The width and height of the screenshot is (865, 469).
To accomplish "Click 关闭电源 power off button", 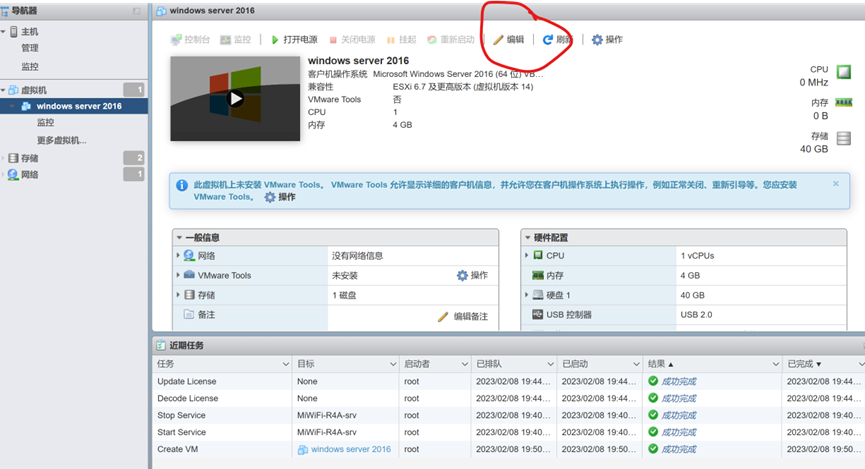I will [352, 39].
